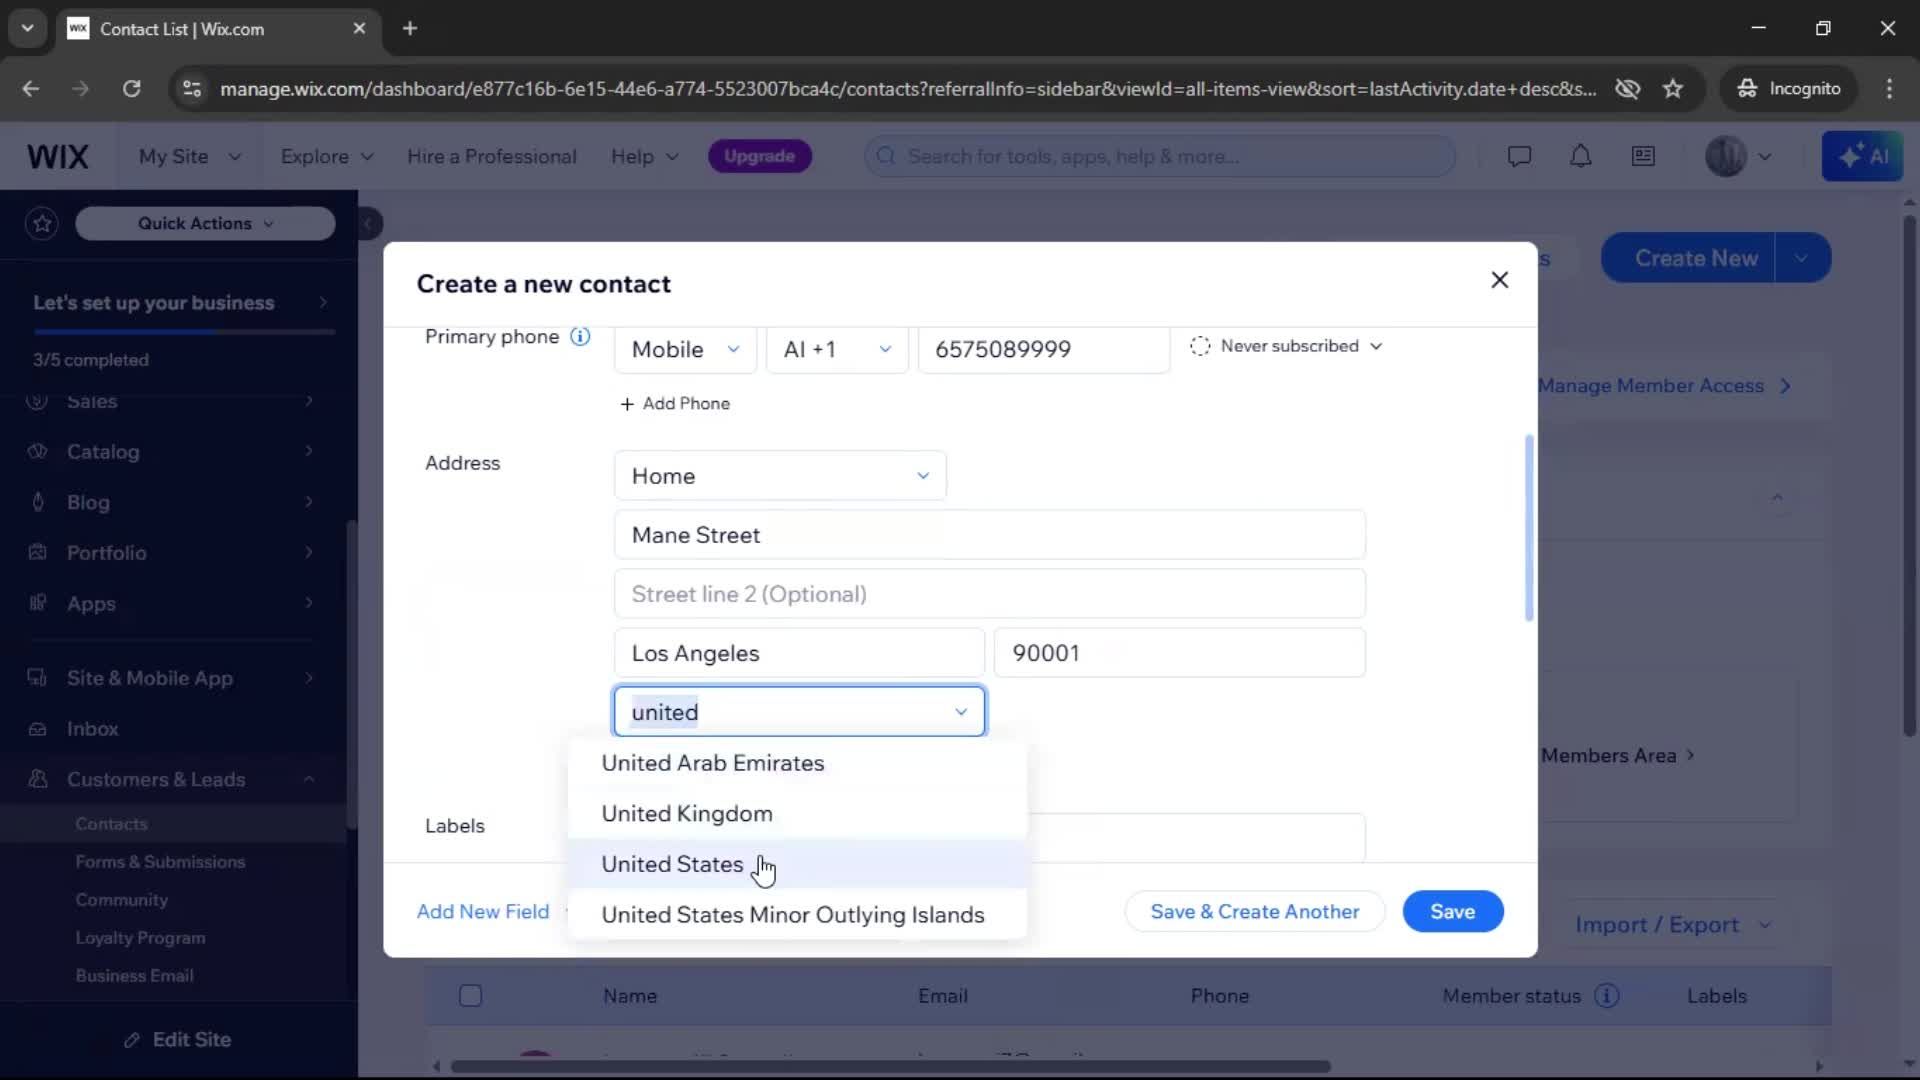The height and width of the screenshot is (1080, 1920).
Task: Click the tracking protection eye icon
Action: pyautogui.click(x=1627, y=89)
